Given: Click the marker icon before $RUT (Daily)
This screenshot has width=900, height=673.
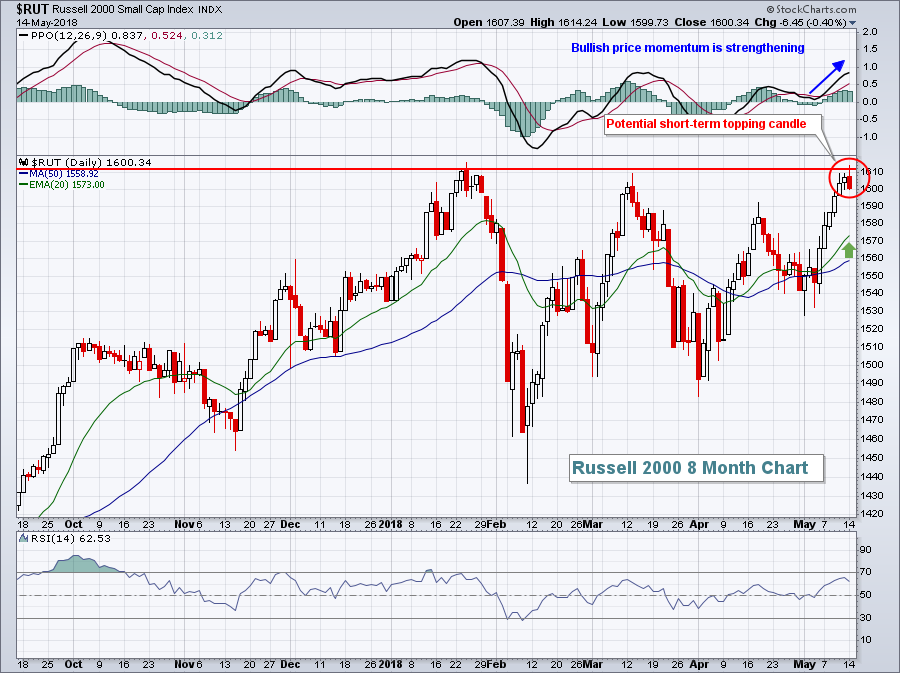Looking at the screenshot, I should pyautogui.click(x=21, y=162).
